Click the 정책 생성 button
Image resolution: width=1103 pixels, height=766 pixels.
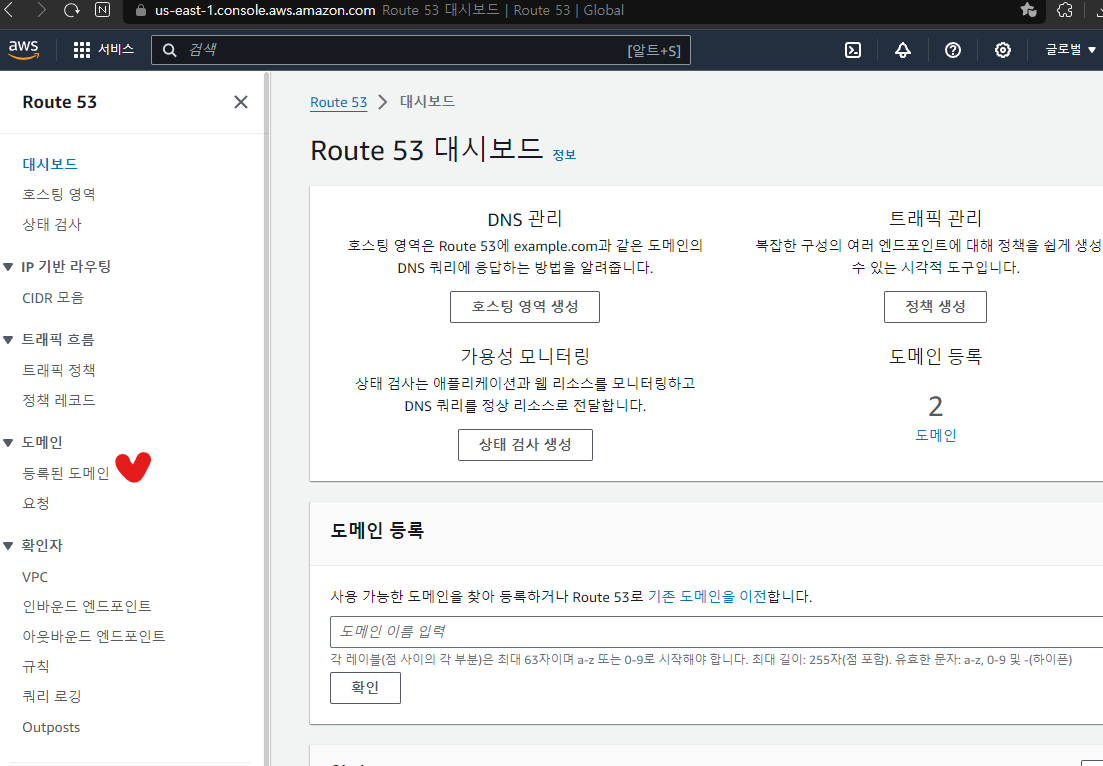pos(935,307)
